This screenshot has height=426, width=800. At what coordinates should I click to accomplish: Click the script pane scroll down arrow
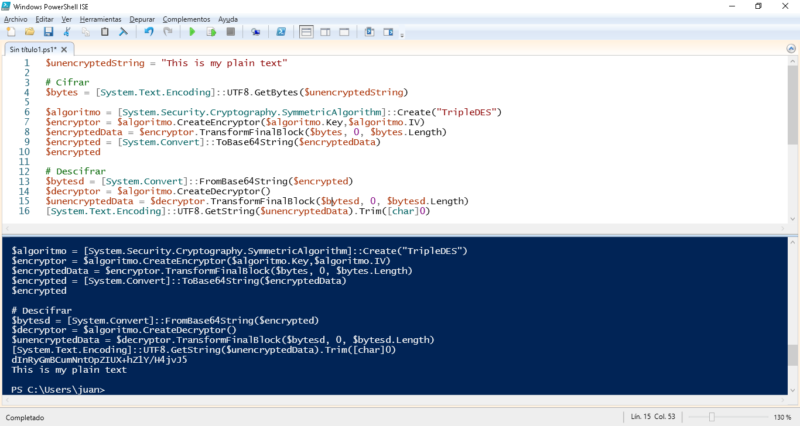pyautogui.click(x=792, y=219)
